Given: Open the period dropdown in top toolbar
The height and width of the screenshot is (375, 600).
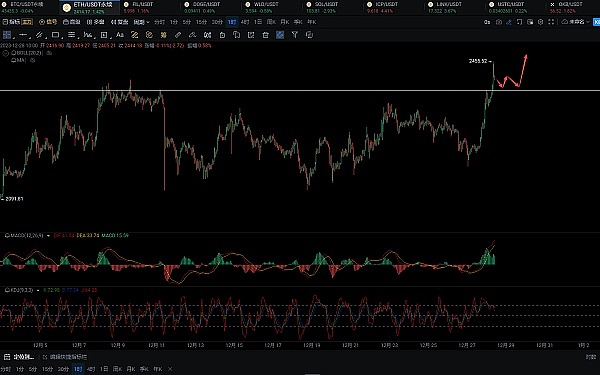Looking at the screenshot, I should point(141,22).
